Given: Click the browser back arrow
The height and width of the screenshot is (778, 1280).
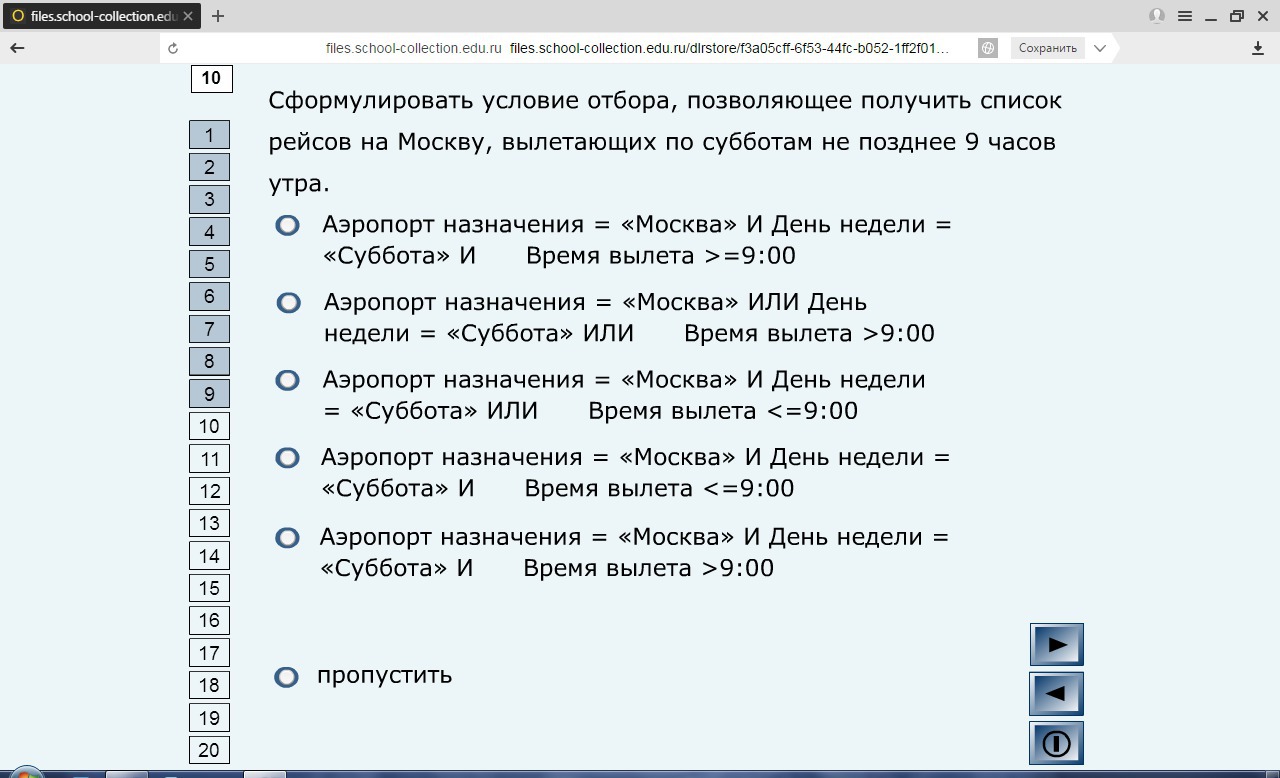Looking at the screenshot, I should click(x=17, y=48).
